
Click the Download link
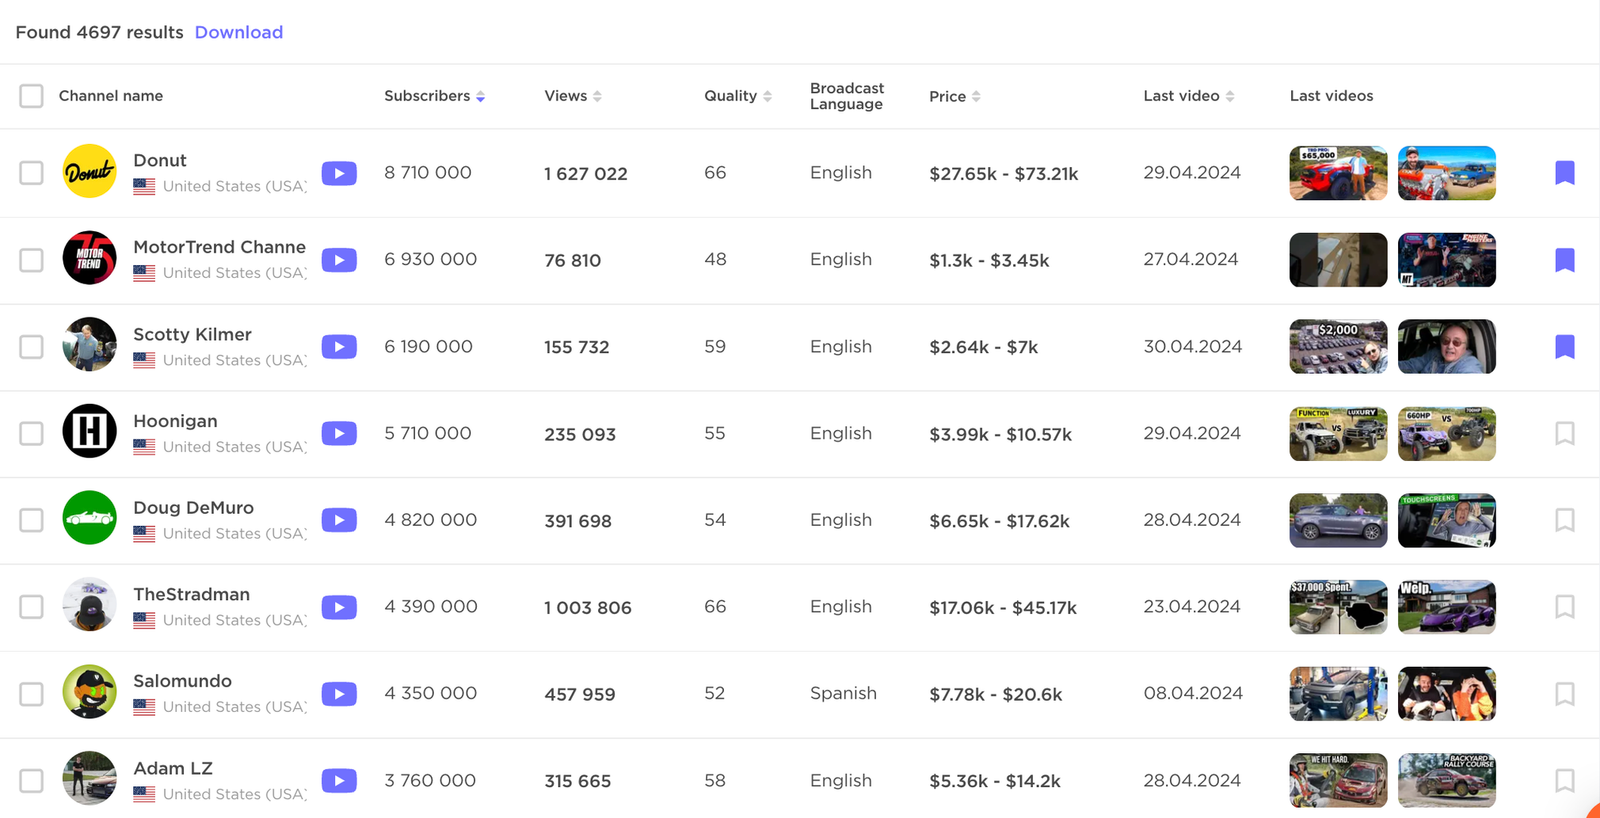coord(239,32)
